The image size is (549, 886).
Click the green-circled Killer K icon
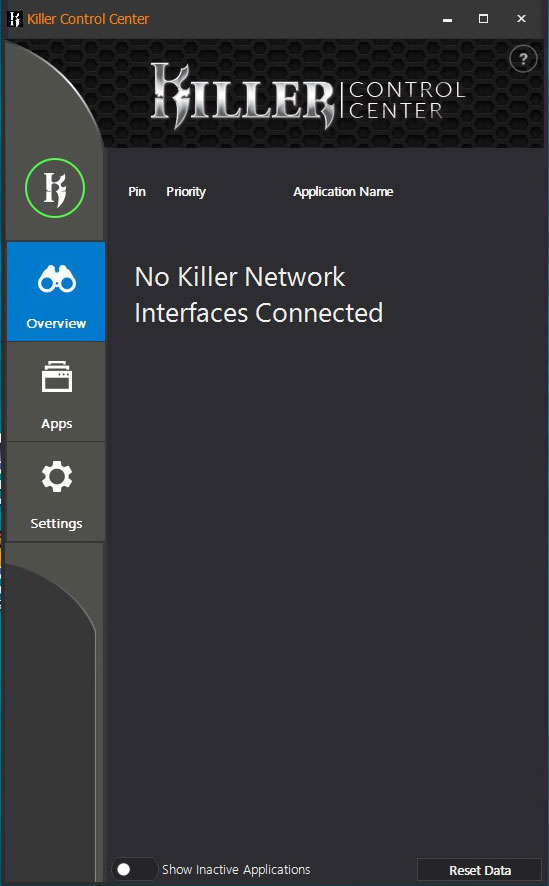(55, 188)
